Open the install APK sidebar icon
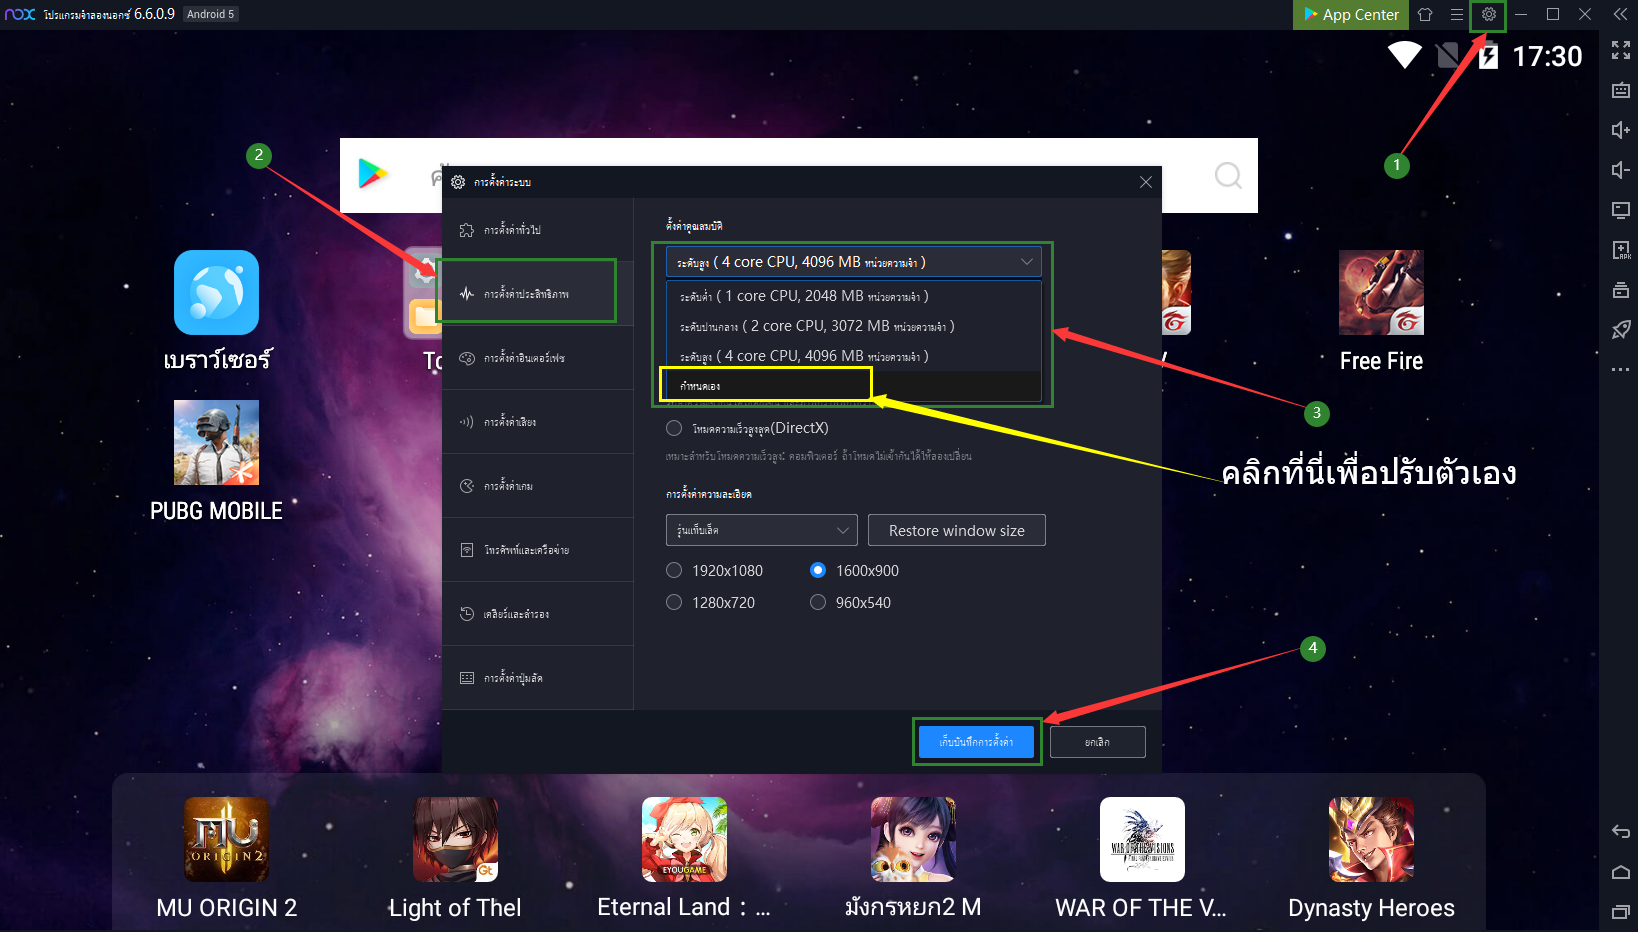 tap(1620, 250)
